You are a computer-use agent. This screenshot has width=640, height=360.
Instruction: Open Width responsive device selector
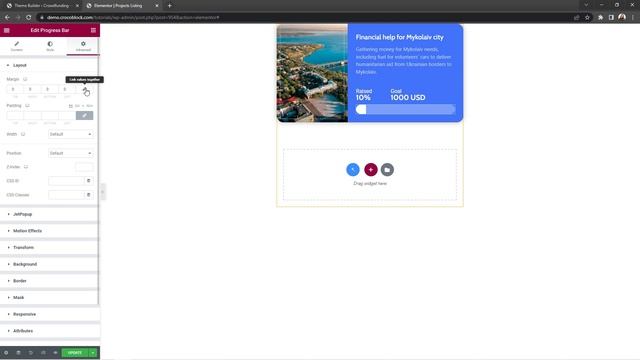pos(23,134)
